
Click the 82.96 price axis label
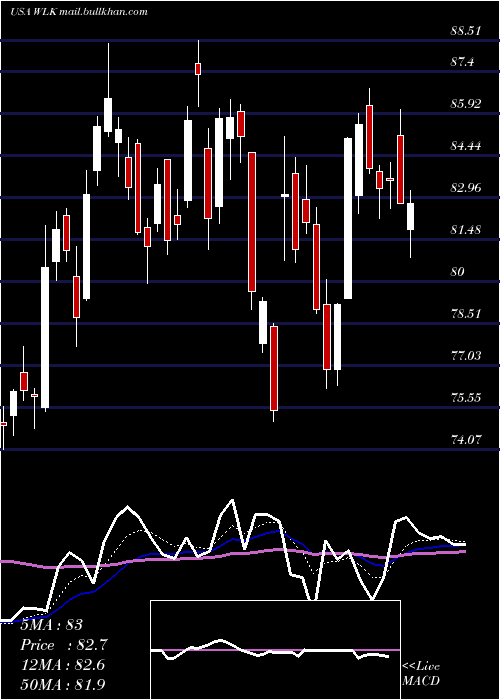[x=465, y=188]
